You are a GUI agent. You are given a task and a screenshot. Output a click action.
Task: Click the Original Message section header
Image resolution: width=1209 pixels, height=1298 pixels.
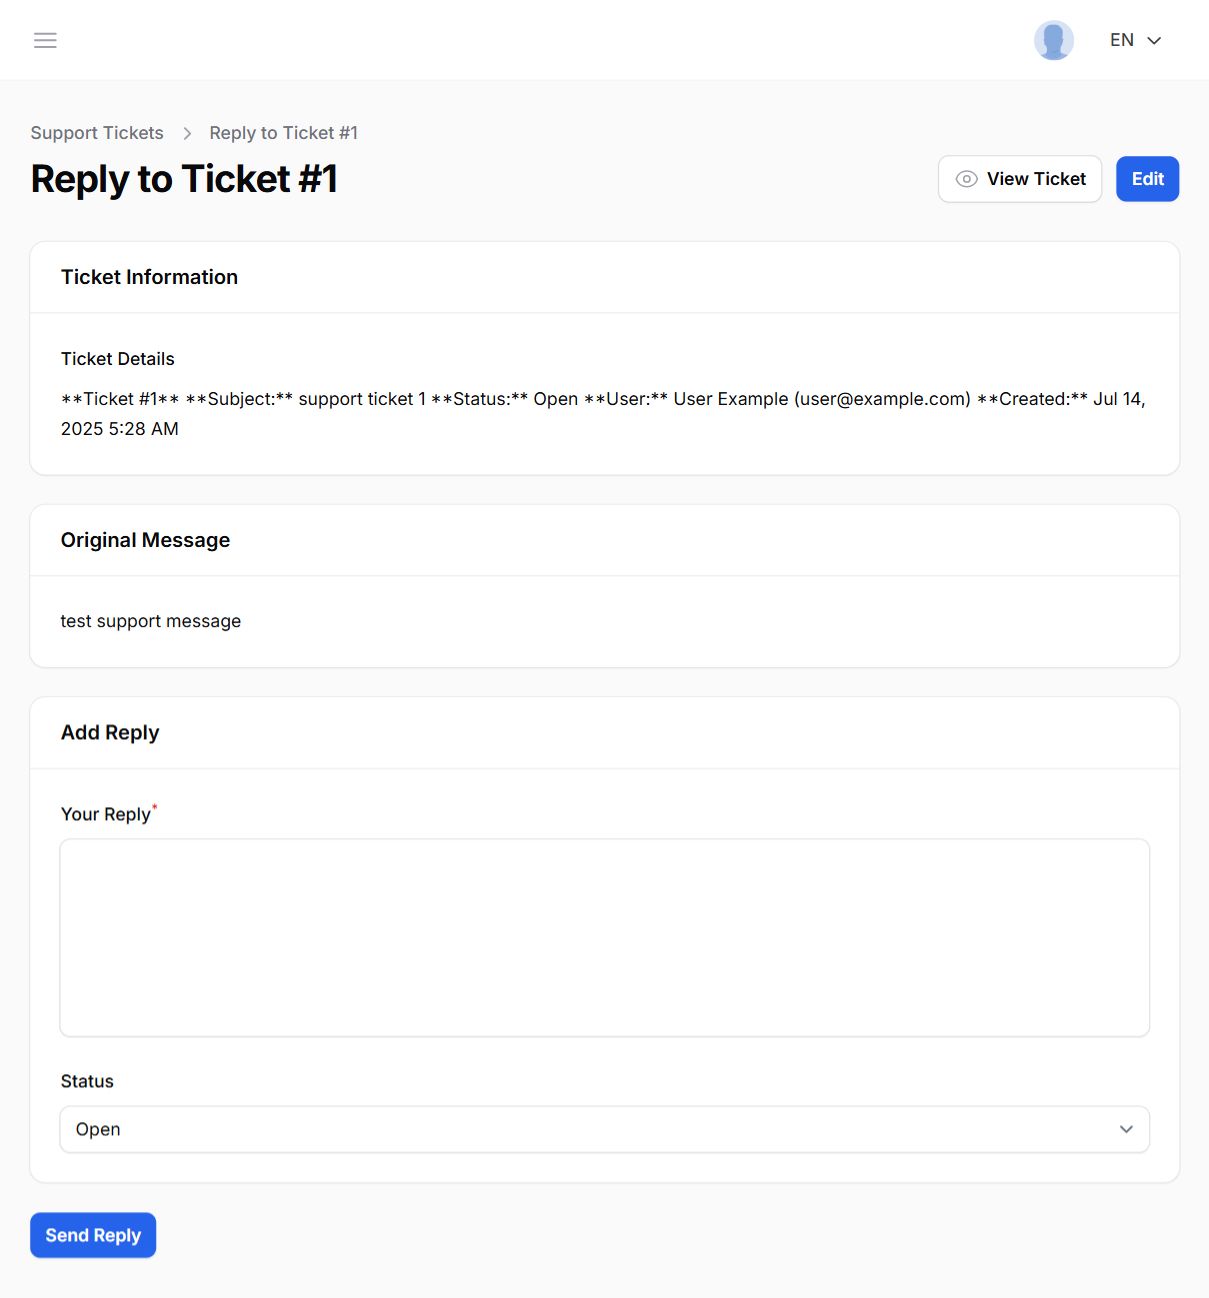145,540
